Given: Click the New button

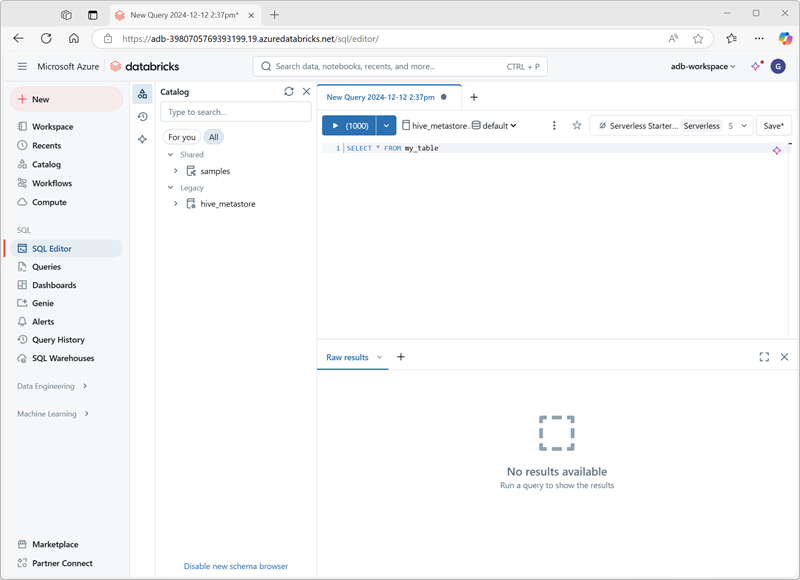Looking at the screenshot, I should (x=66, y=99).
